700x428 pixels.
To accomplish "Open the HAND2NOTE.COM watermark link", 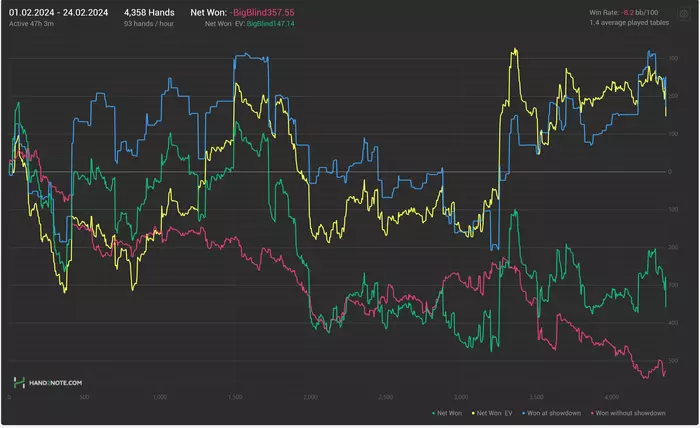I will 55,383.
